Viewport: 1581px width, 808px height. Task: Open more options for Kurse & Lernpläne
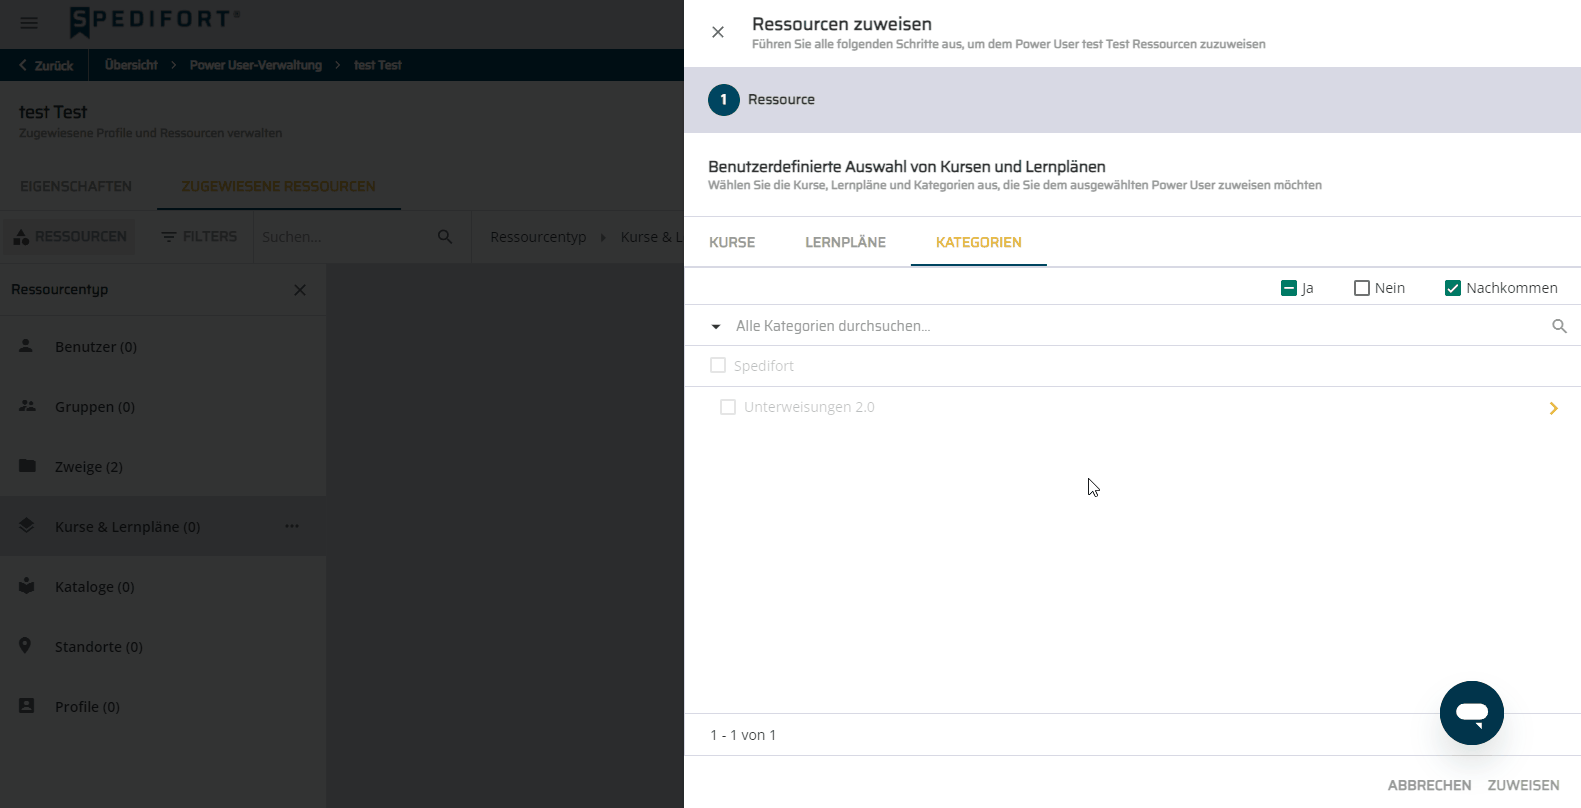(292, 526)
